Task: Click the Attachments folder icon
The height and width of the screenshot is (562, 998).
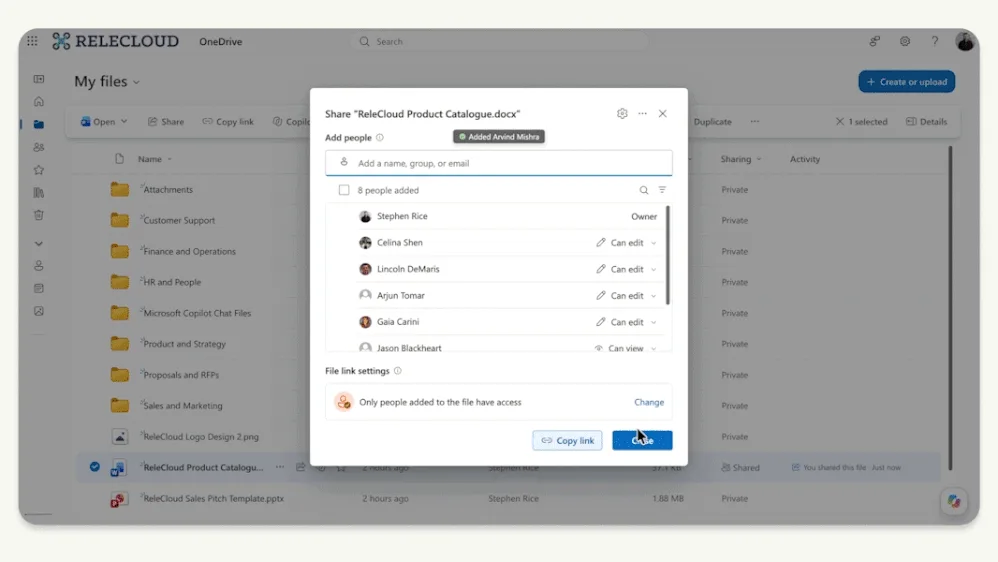Action: [x=120, y=190]
